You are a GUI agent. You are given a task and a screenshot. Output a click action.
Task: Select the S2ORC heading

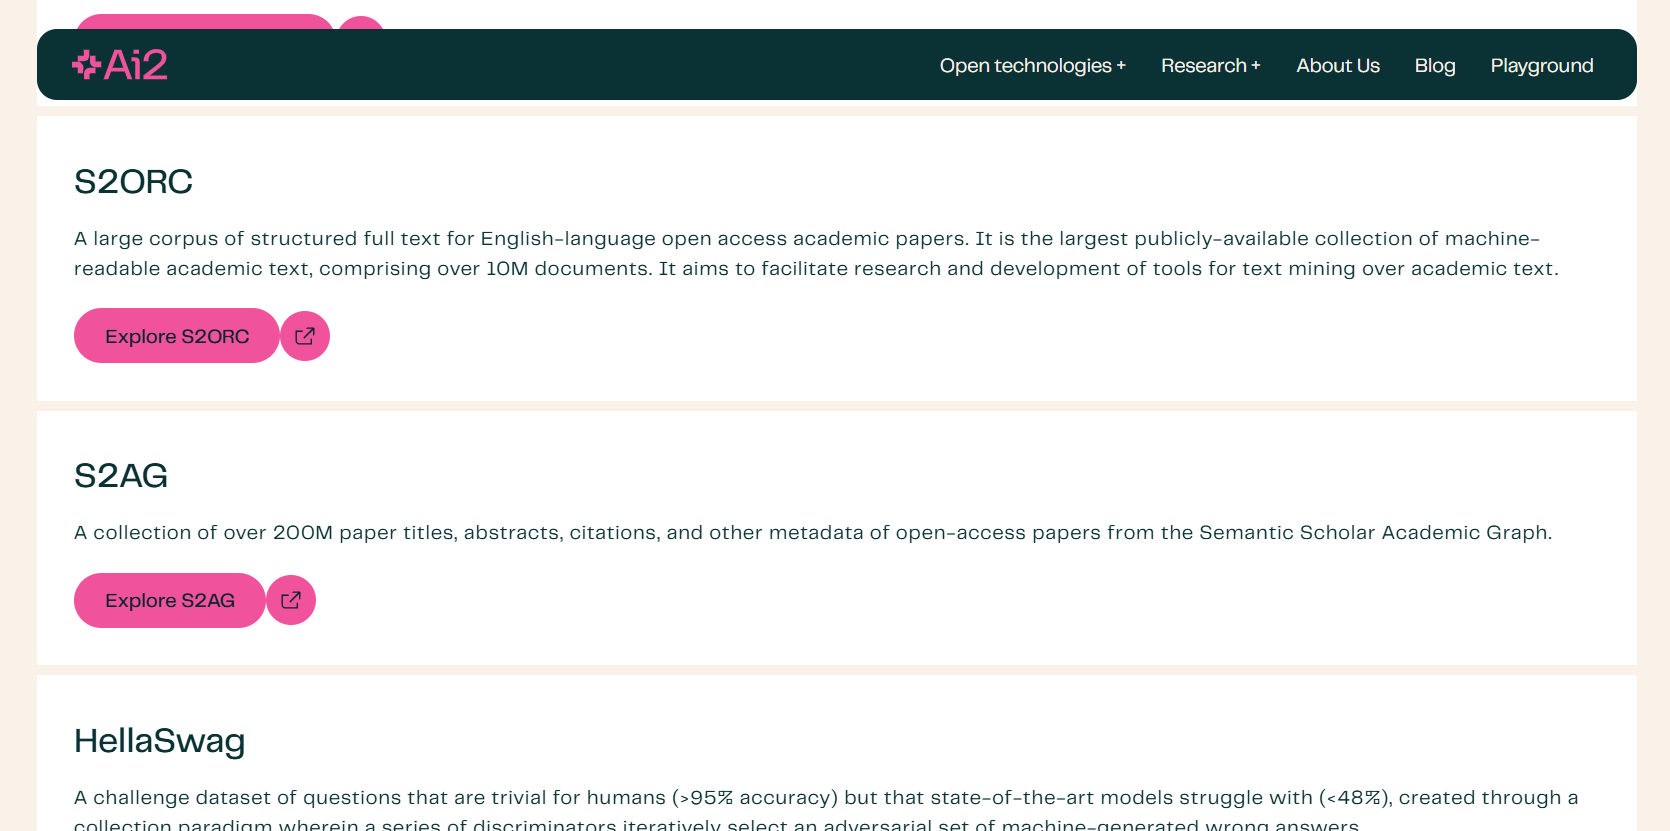(134, 182)
